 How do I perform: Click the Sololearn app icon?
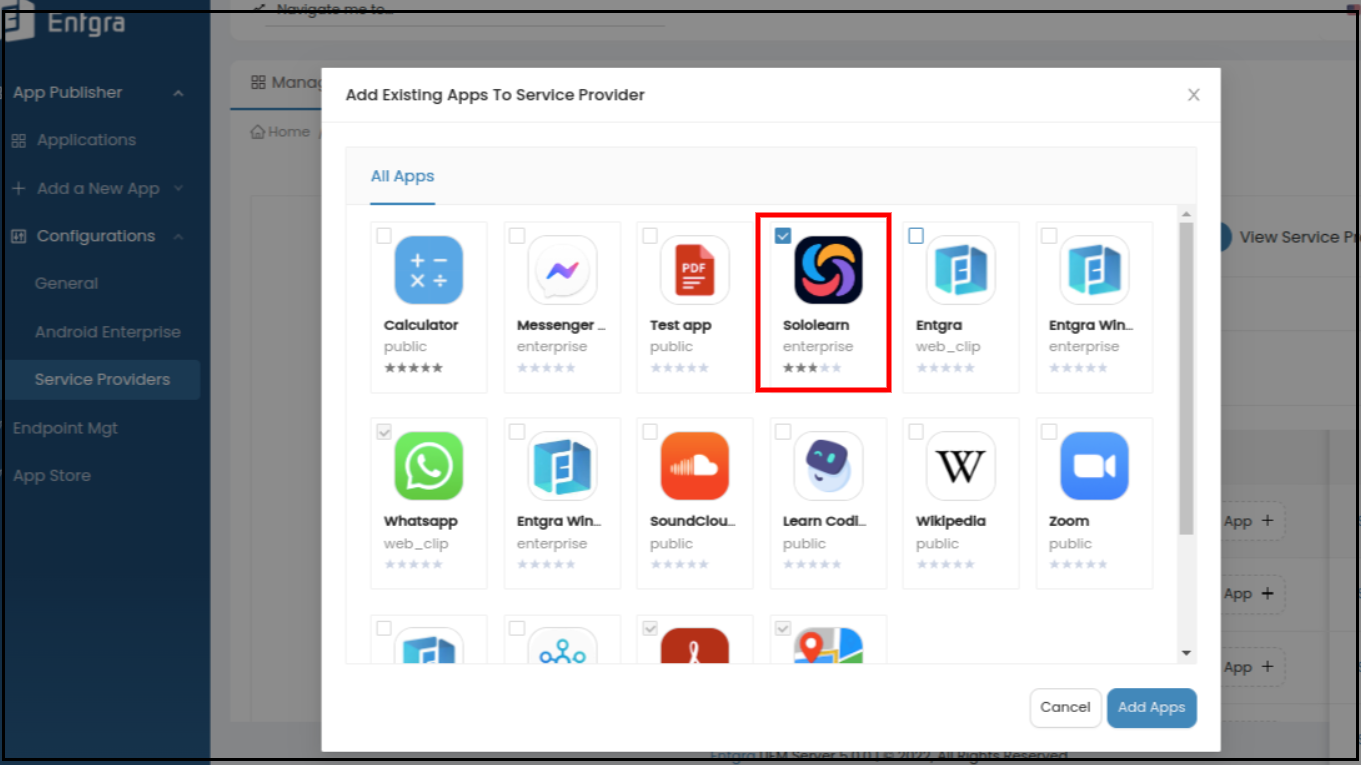pos(828,270)
